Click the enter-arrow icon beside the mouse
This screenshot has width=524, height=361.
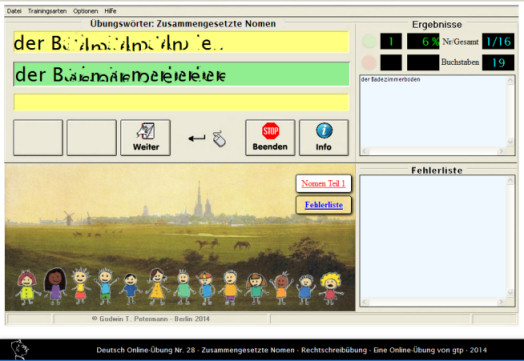[197, 138]
